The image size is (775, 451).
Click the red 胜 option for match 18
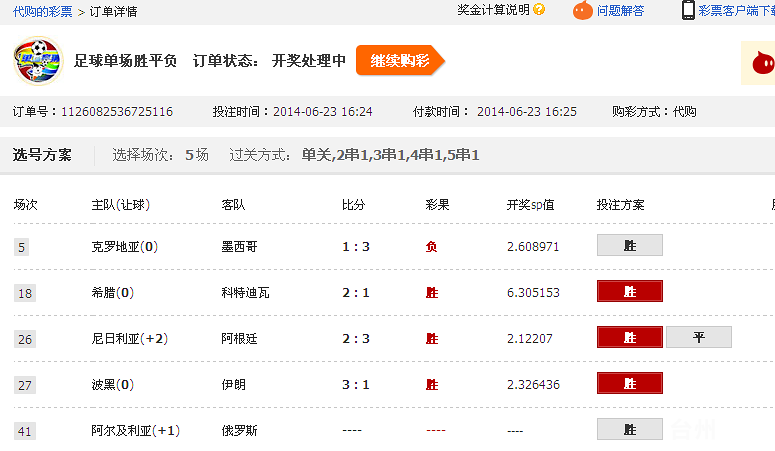tap(630, 291)
